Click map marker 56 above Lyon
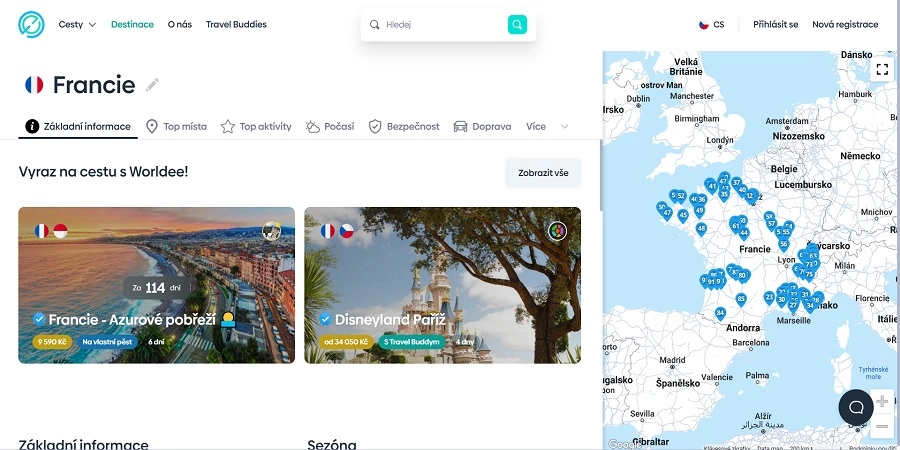900x450 pixels. tap(783, 244)
